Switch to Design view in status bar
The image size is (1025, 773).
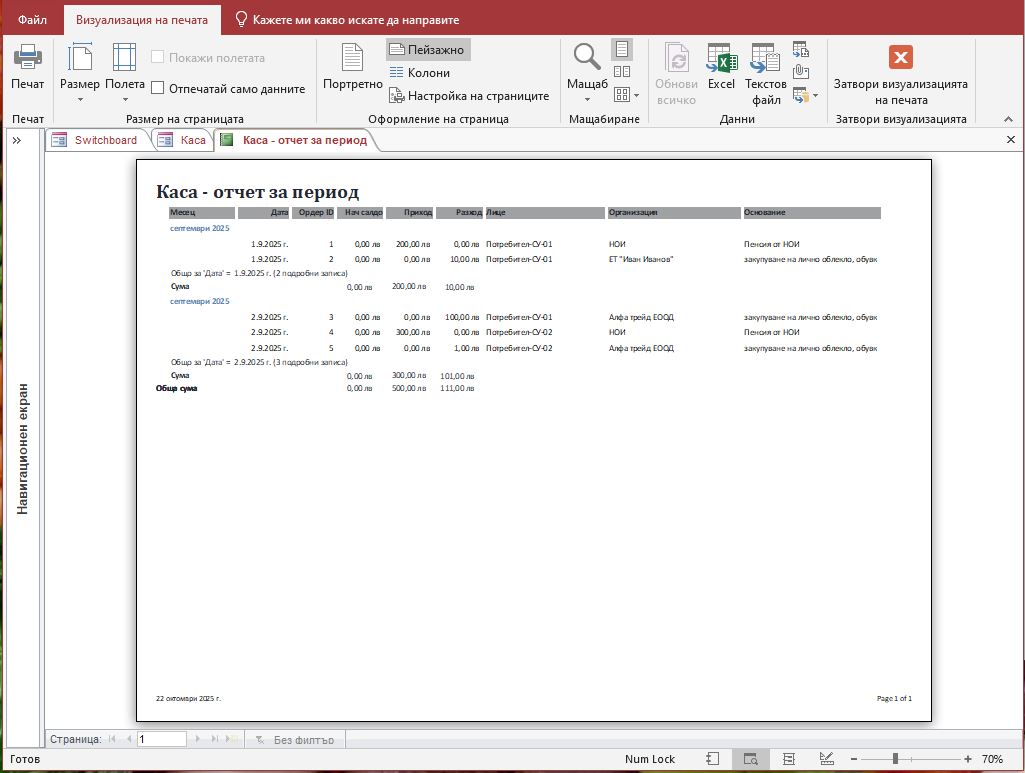coord(826,759)
